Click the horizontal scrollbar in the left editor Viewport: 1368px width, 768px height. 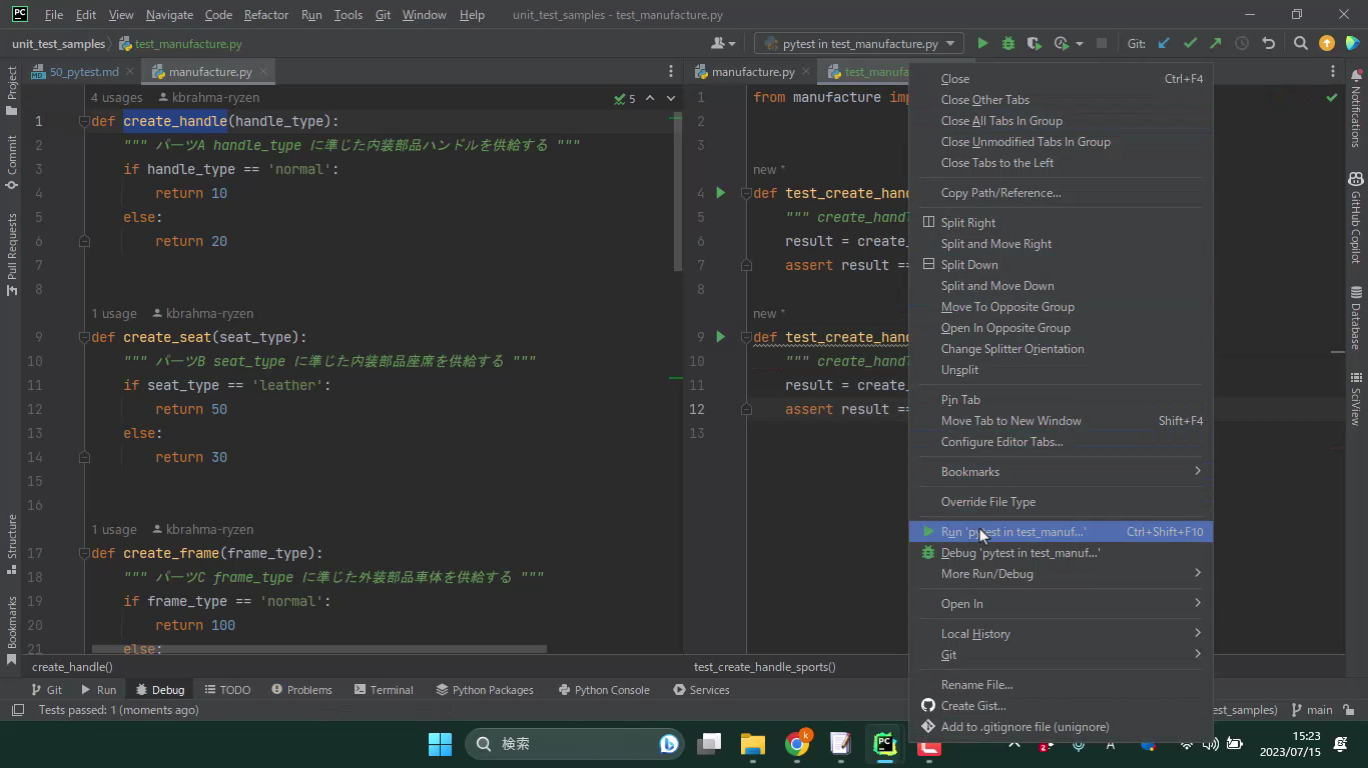318,649
